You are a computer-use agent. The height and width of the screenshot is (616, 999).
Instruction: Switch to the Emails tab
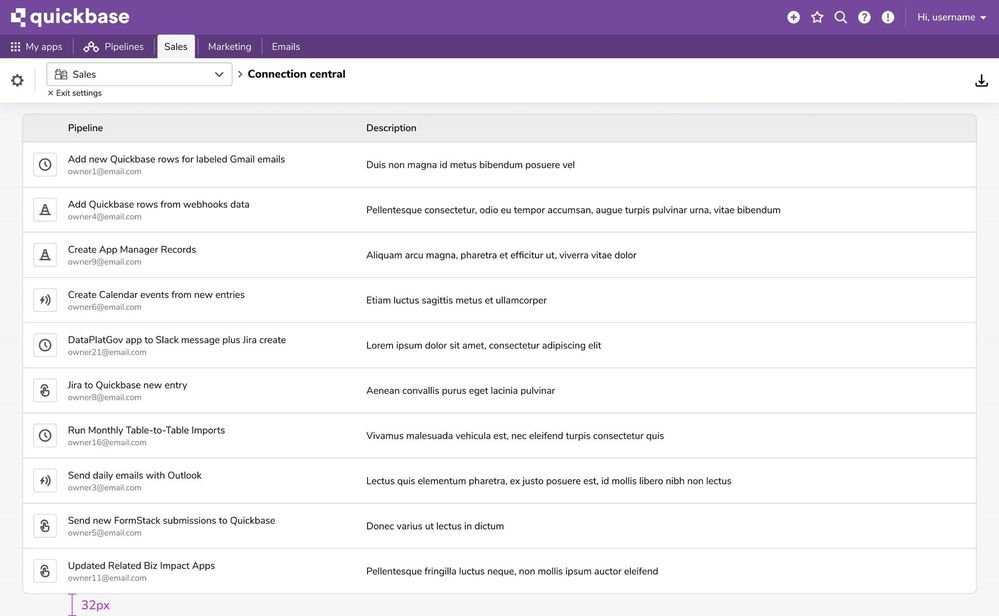coord(285,47)
